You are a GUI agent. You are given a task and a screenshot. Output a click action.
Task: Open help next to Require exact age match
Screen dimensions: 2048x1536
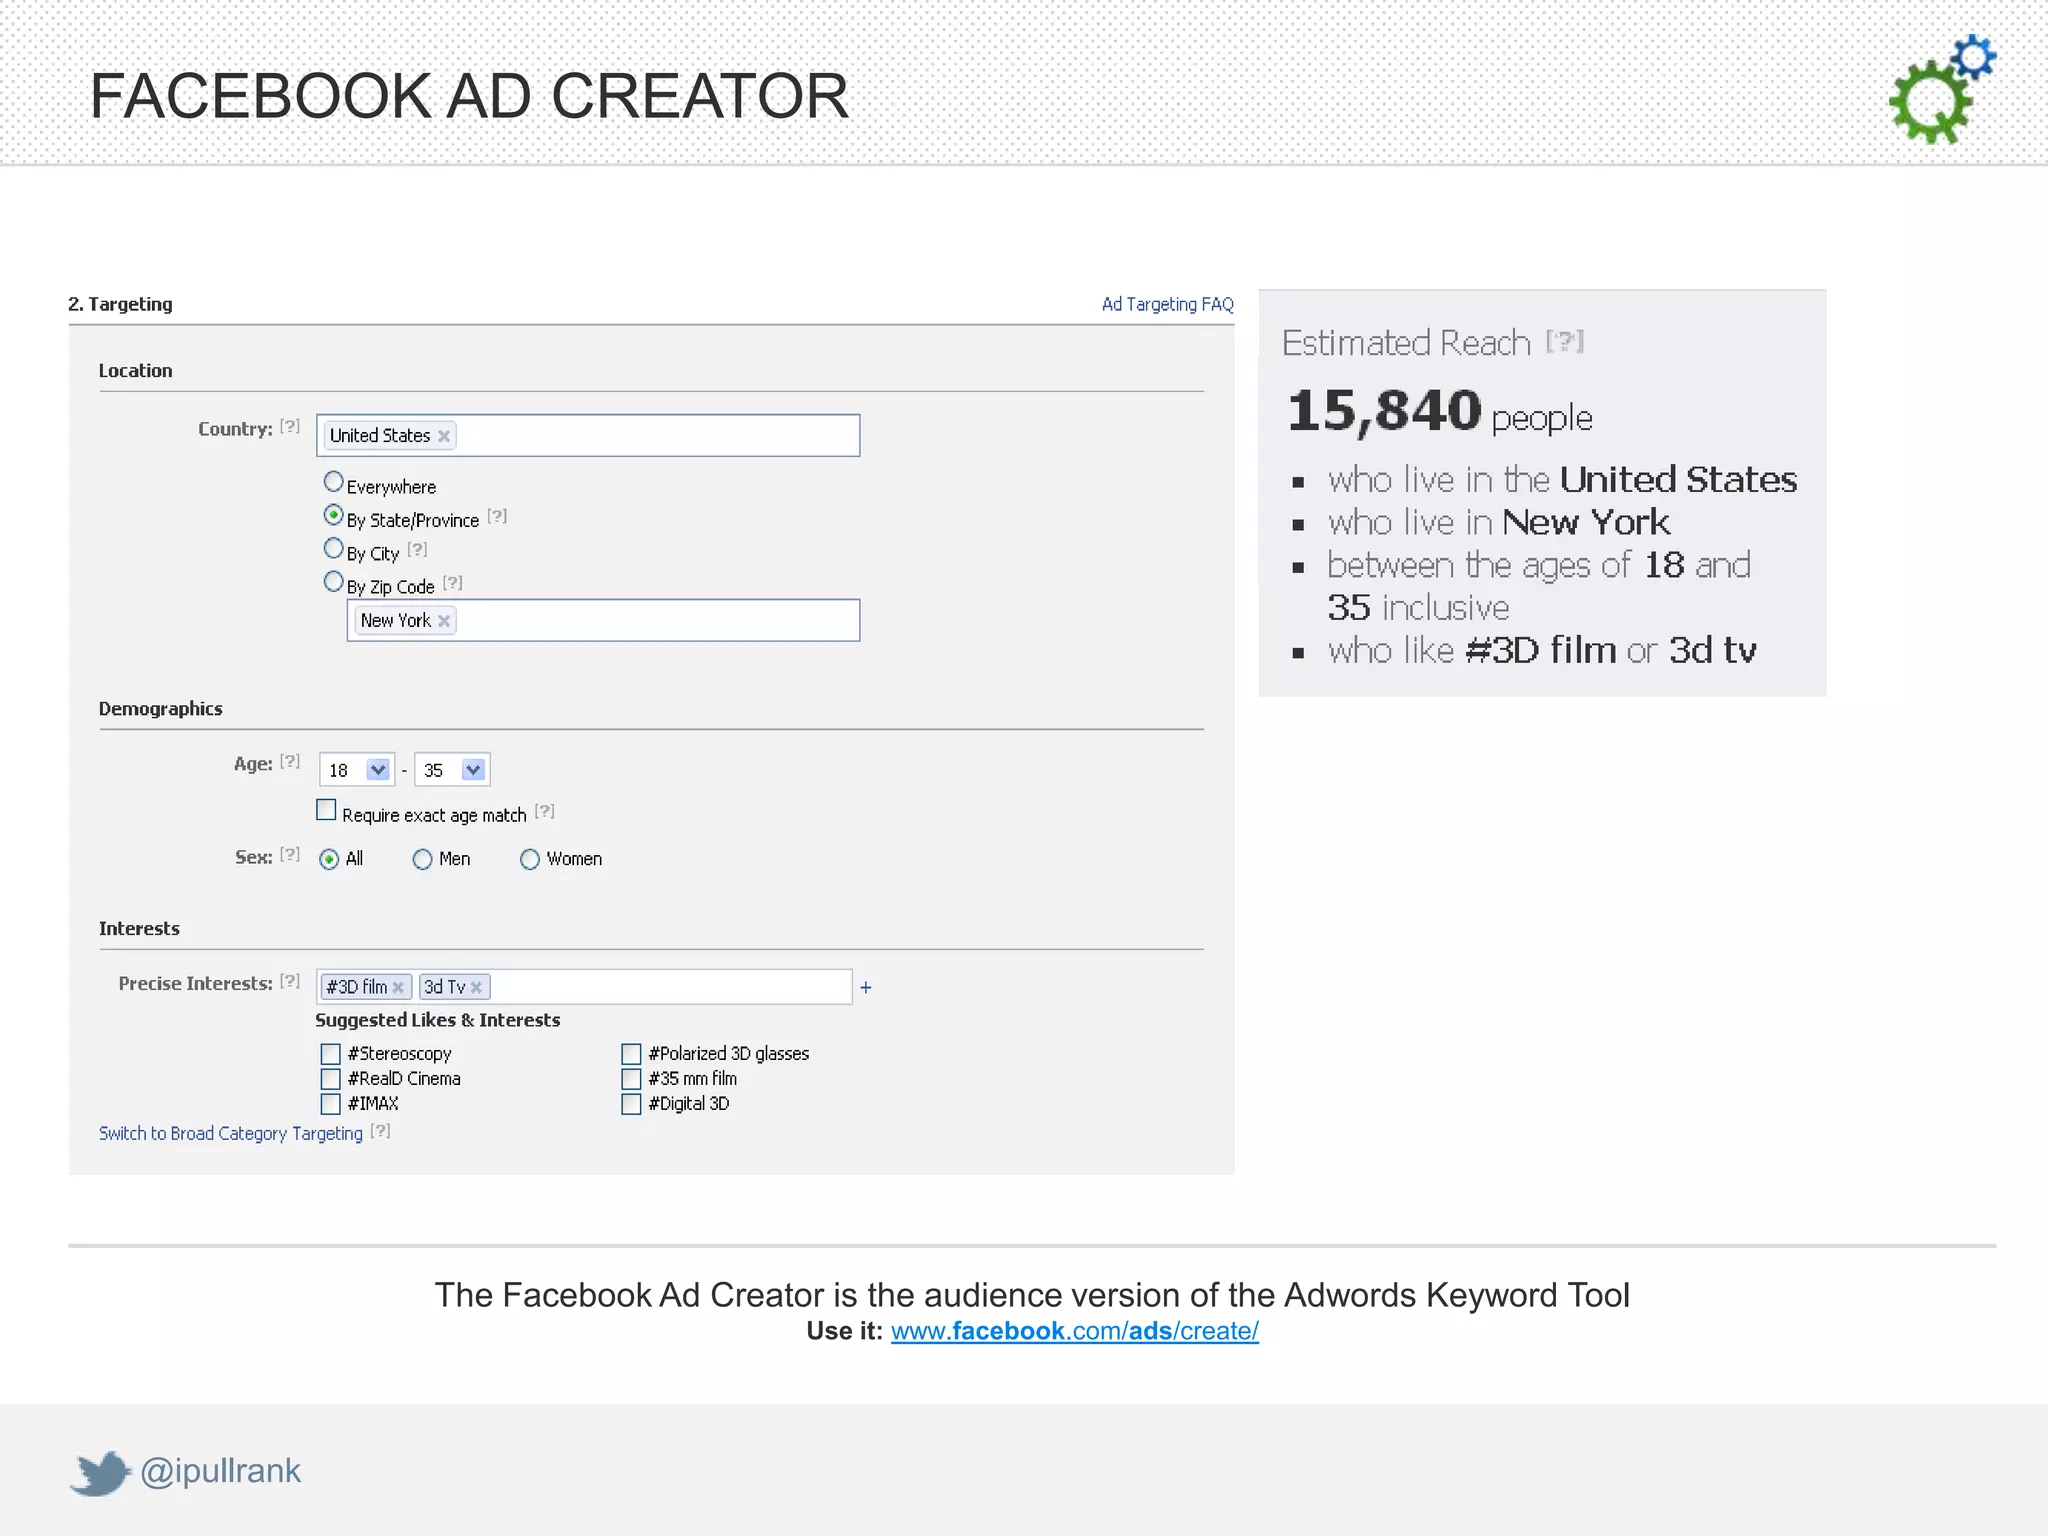[x=544, y=812]
